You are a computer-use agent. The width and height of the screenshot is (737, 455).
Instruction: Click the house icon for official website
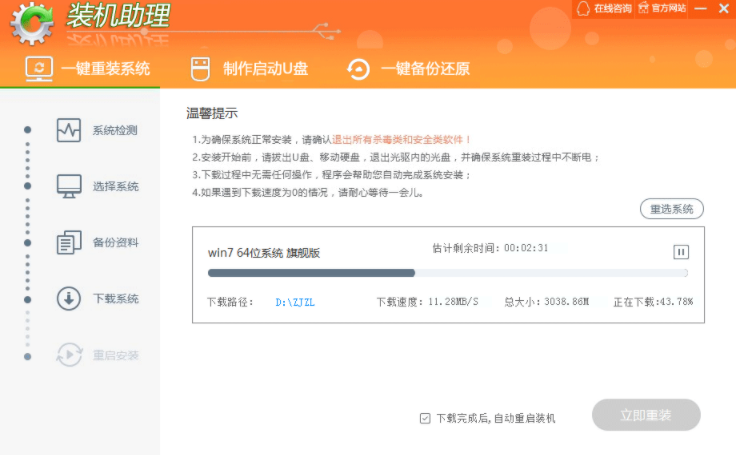643,8
